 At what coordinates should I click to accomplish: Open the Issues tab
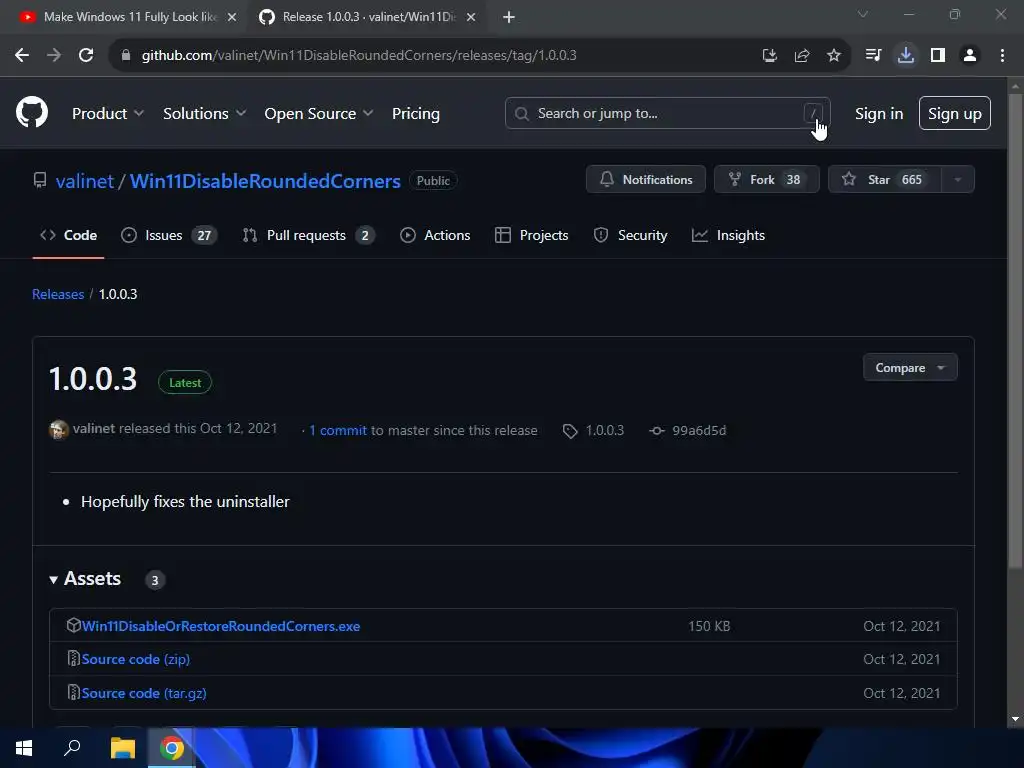point(169,235)
